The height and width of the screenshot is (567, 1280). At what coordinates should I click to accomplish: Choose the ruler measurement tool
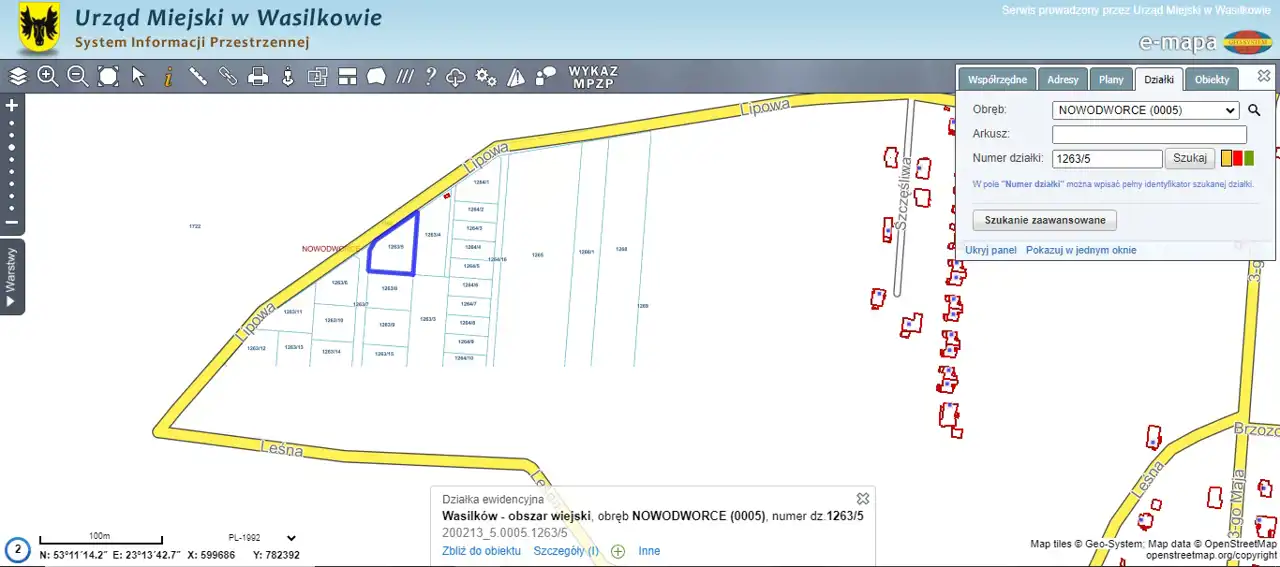click(x=198, y=76)
